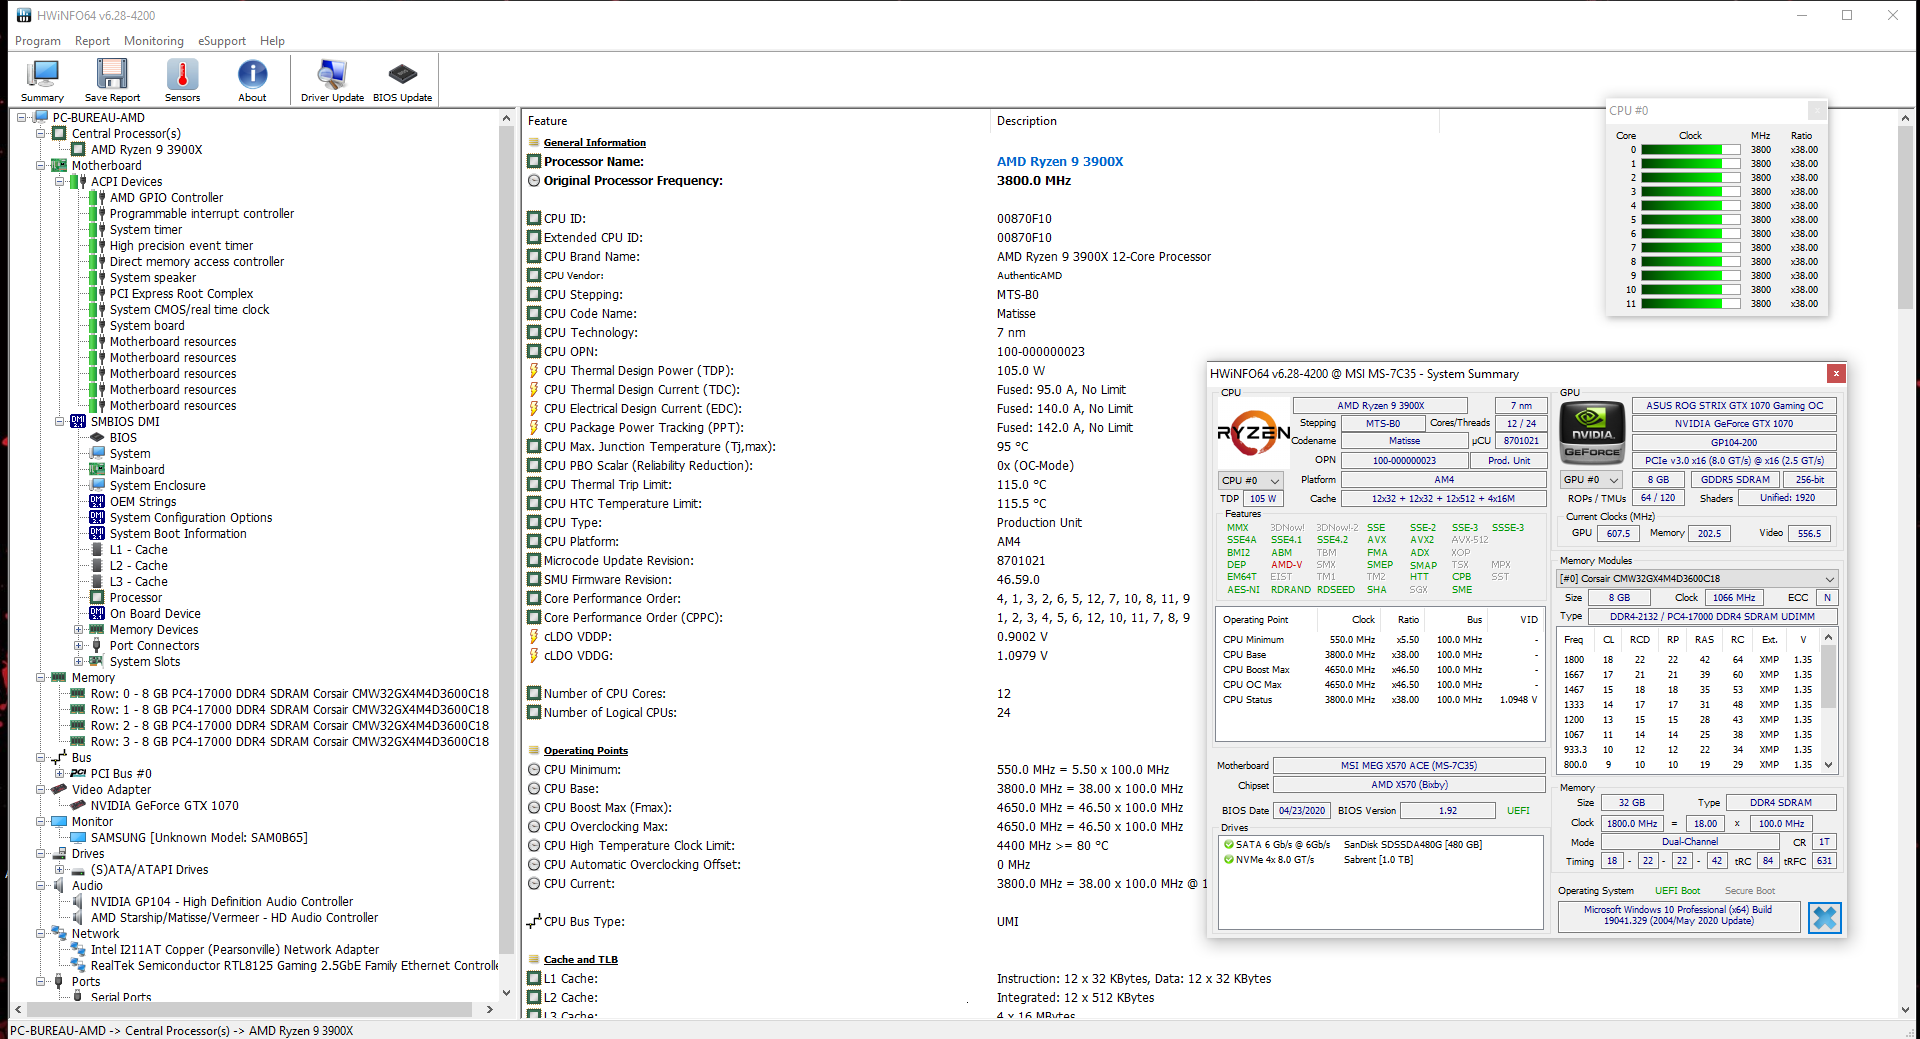
Task: Click the details pane vertical scrollbar
Action: (1906, 564)
